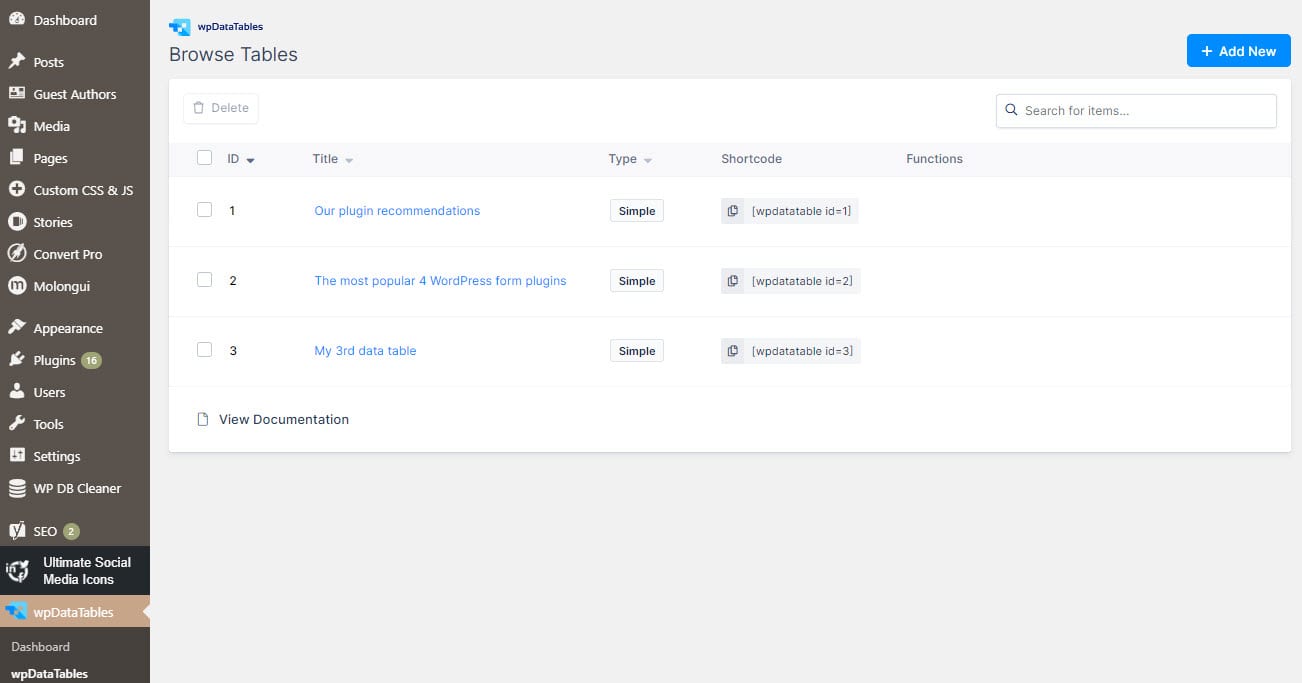Copy the shortcode icon for table id=1
This screenshot has width=1302, height=683.
pos(733,211)
